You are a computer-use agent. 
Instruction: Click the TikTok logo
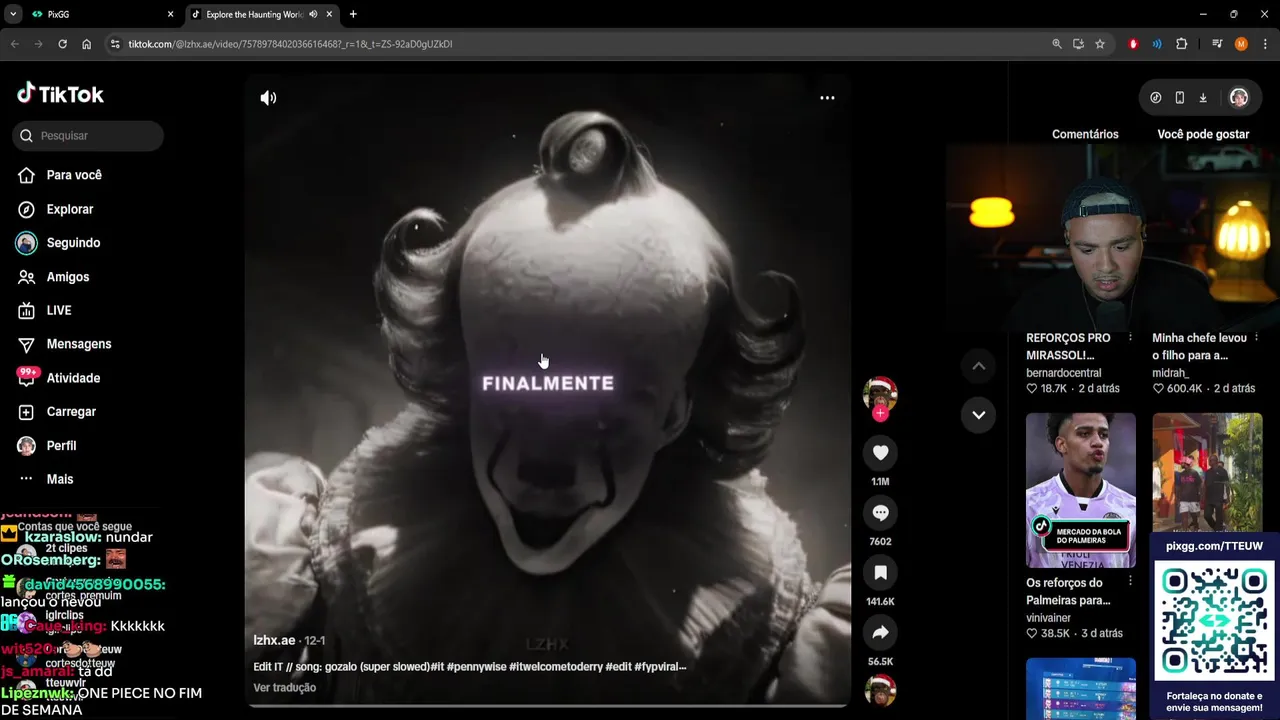60,94
